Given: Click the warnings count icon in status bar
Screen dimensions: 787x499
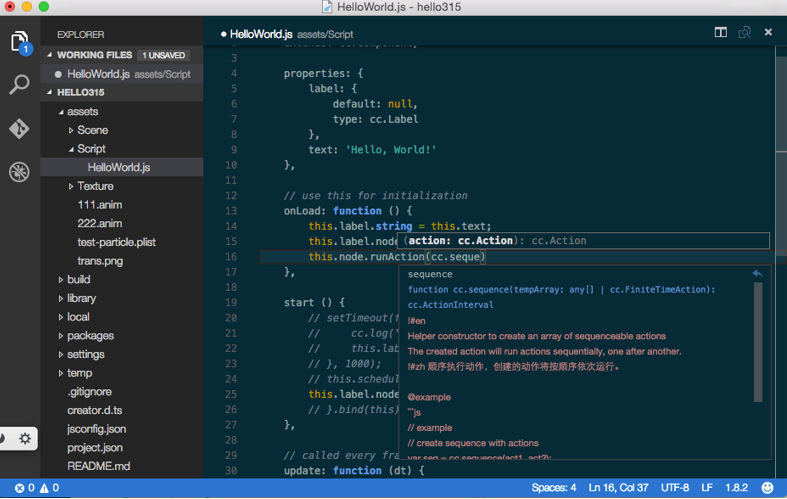Looking at the screenshot, I should point(44,488).
